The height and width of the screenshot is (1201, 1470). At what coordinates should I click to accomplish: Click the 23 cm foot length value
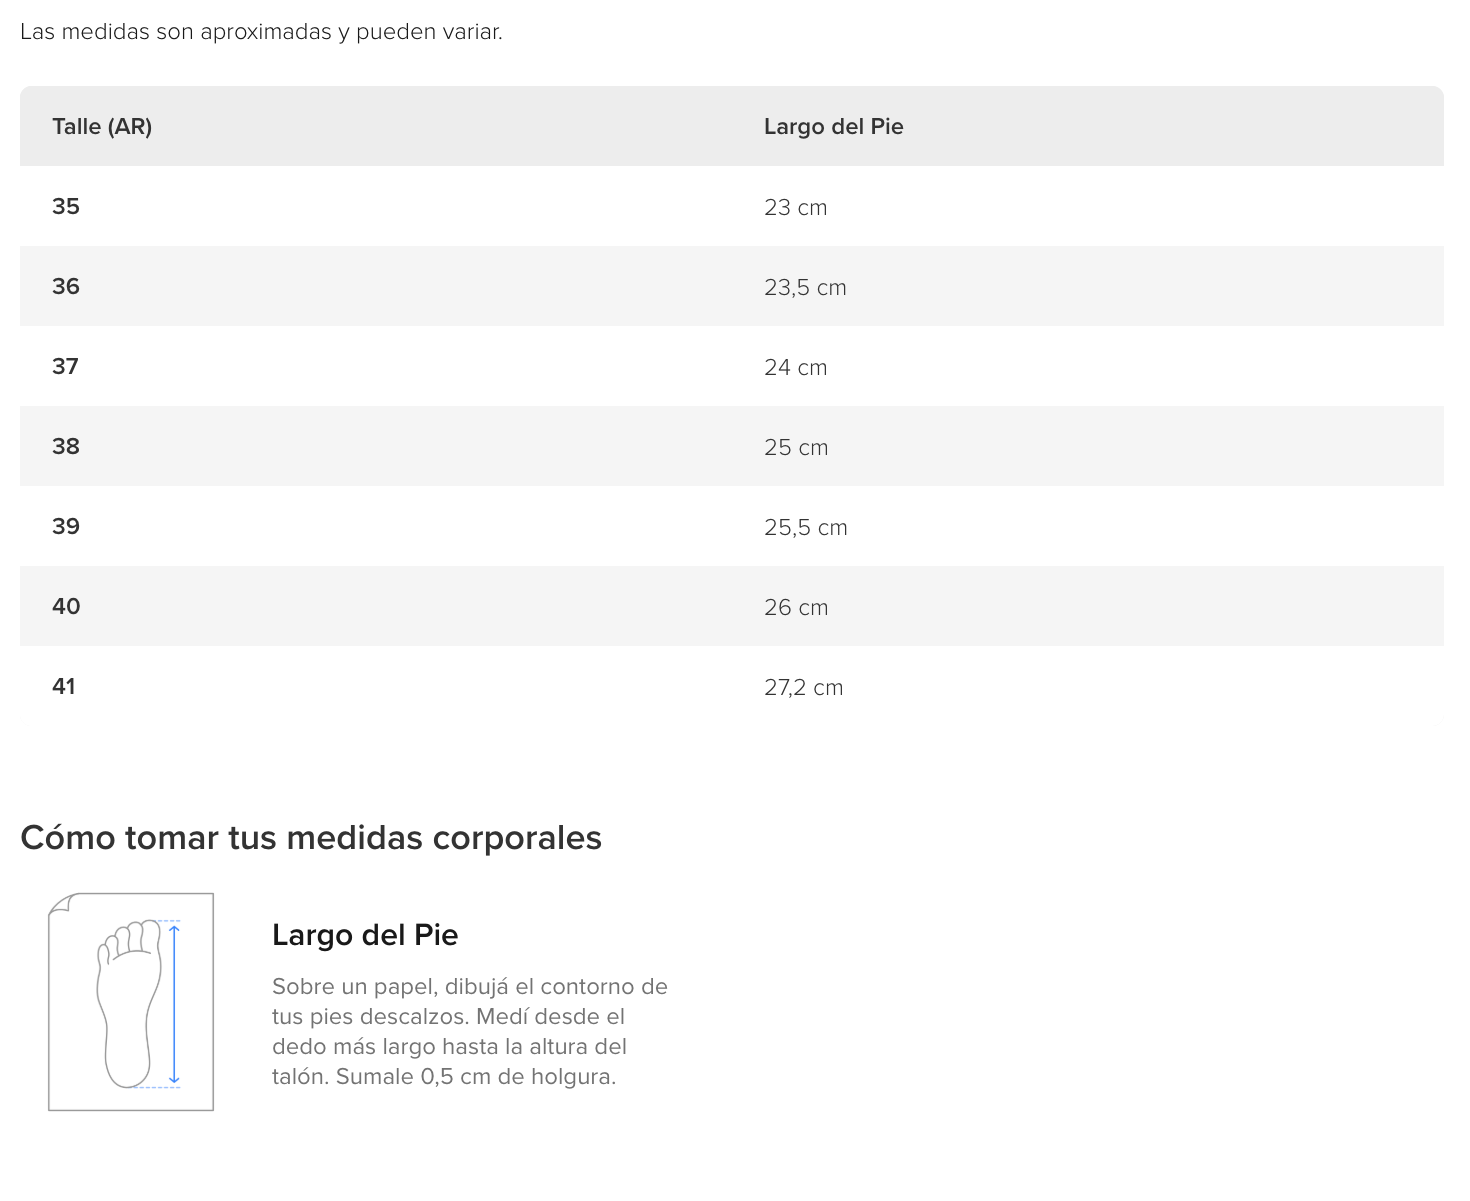pyautogui.click(x=796, y=207)
